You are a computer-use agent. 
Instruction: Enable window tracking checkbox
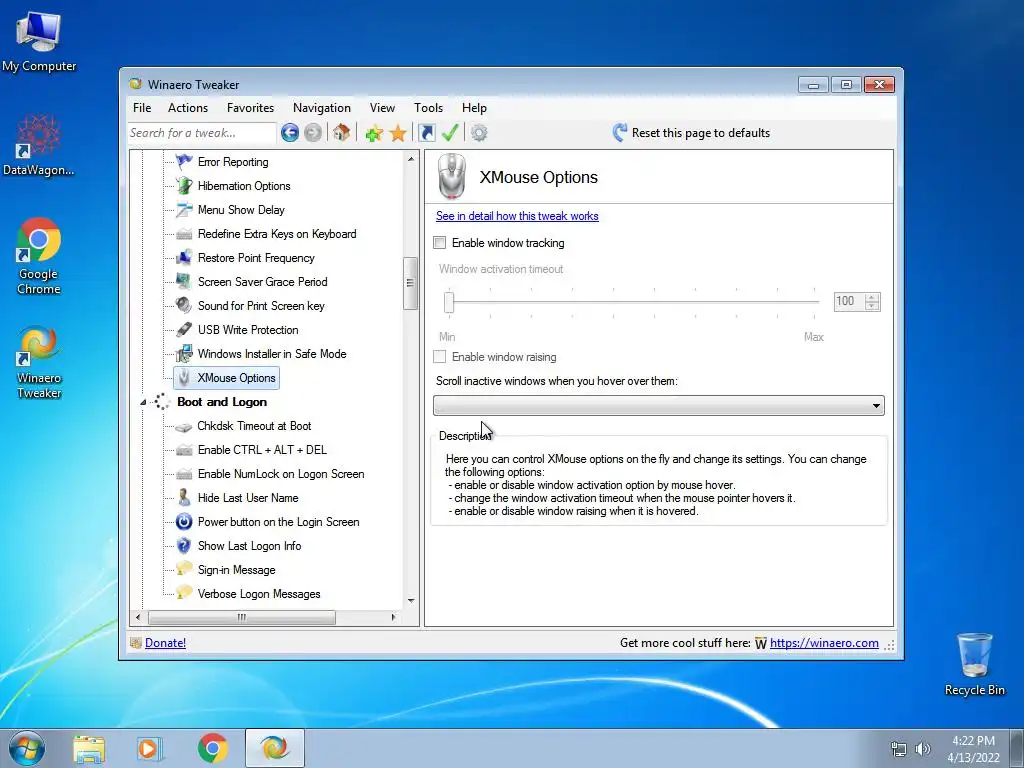[440, 243]
